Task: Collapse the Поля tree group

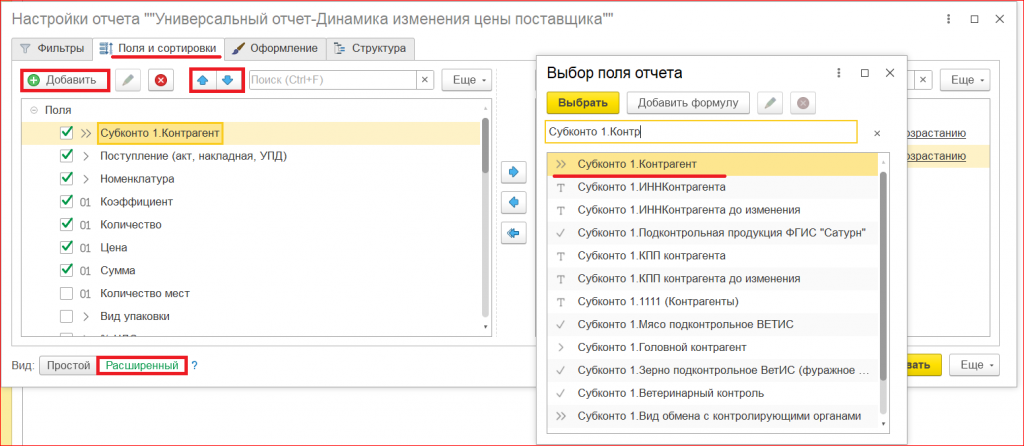Action: [33, 110]
